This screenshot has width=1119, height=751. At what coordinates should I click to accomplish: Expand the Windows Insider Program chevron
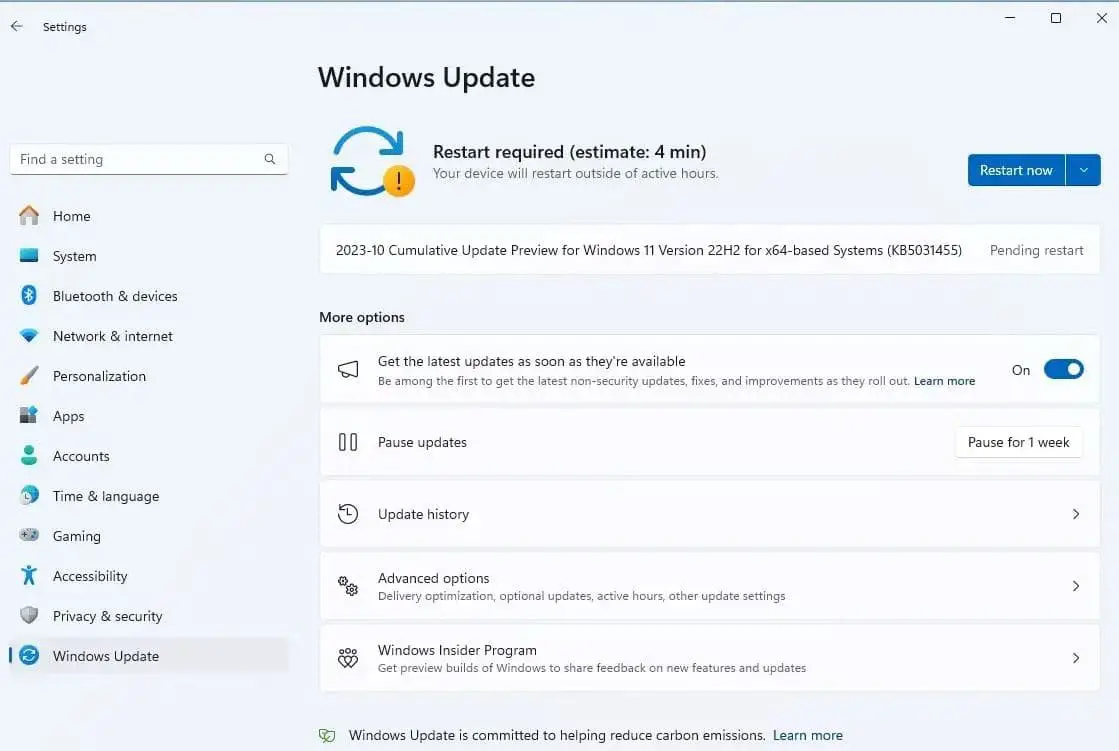[1076, 658]
